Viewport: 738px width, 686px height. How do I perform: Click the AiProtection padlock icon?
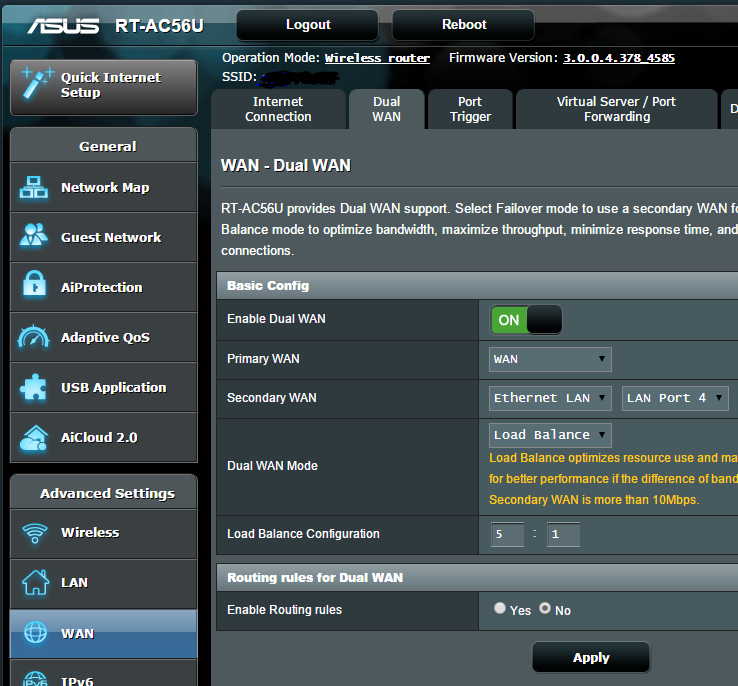tap(34, 284)
